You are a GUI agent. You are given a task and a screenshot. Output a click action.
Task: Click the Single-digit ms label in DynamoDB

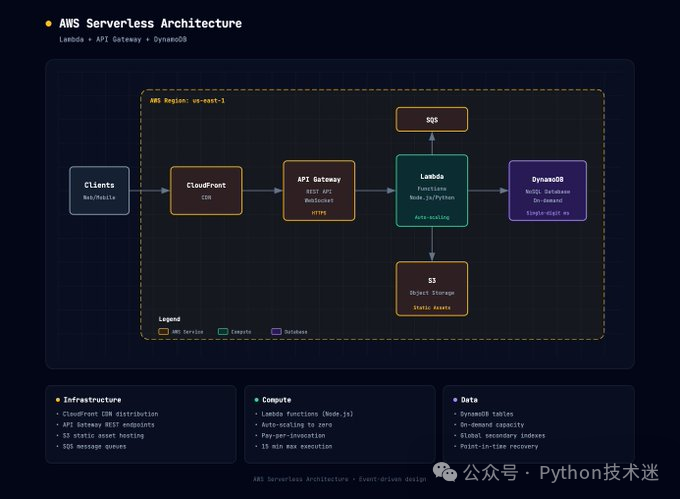(548, 213)
